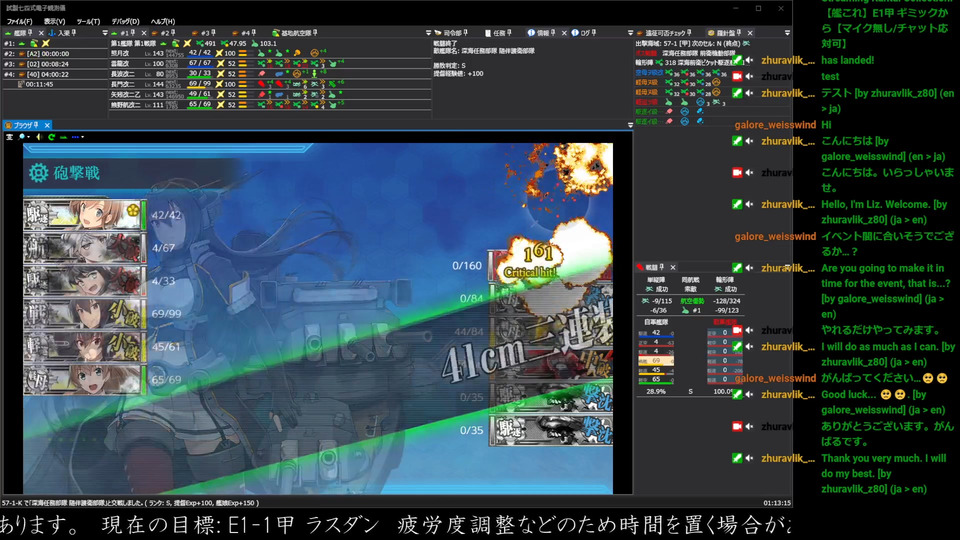Image resolution: width=960 pixels, height=540 pixels.
Task: Click the 103.1 fleet stat icon
Action: (256, 43)
